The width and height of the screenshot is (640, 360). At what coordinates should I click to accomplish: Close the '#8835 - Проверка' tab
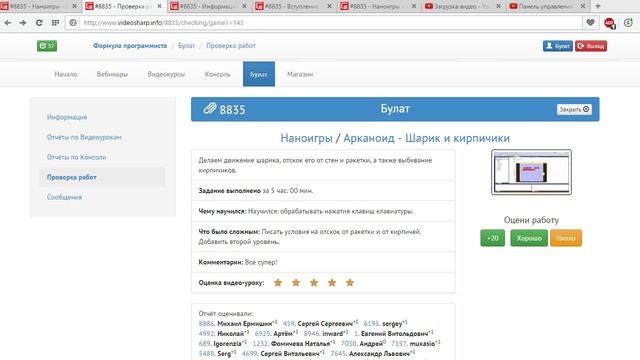[159, 6]
